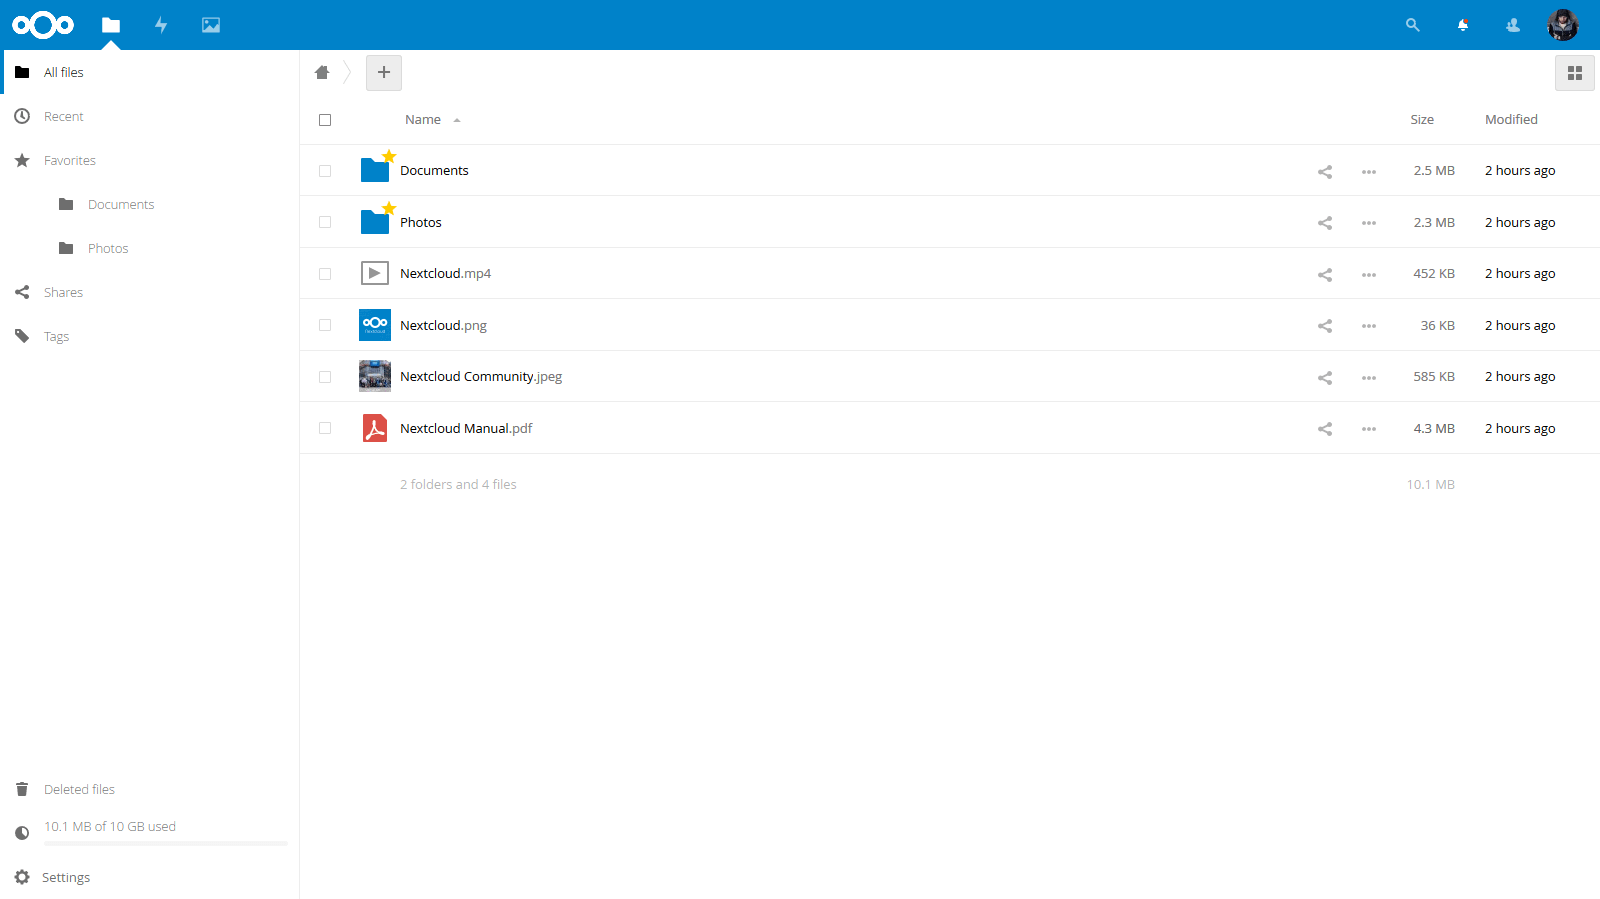The width and height of the screenshot is (1600, 899).
Task: Open more actions for Nextcloud Community.jpeg
Action: (1369, 378)
